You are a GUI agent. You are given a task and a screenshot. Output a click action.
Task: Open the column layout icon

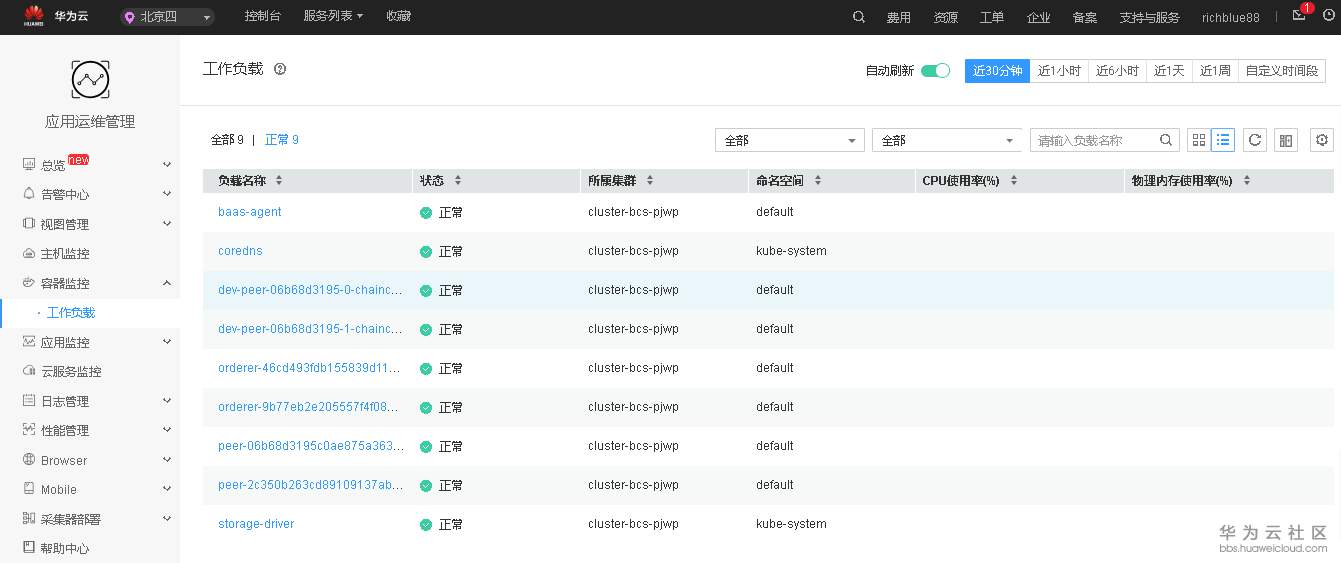[1286, 140]
